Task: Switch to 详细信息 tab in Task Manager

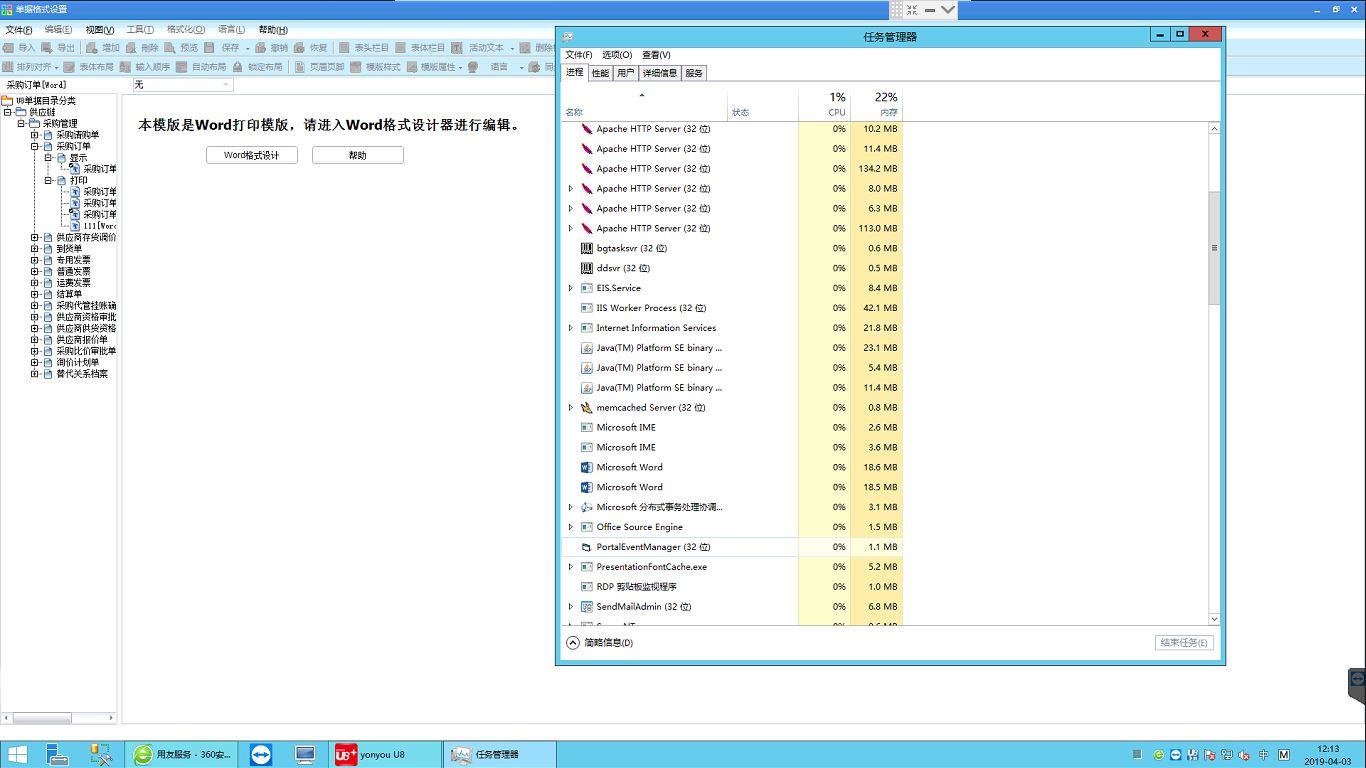Action: (660, 73)
